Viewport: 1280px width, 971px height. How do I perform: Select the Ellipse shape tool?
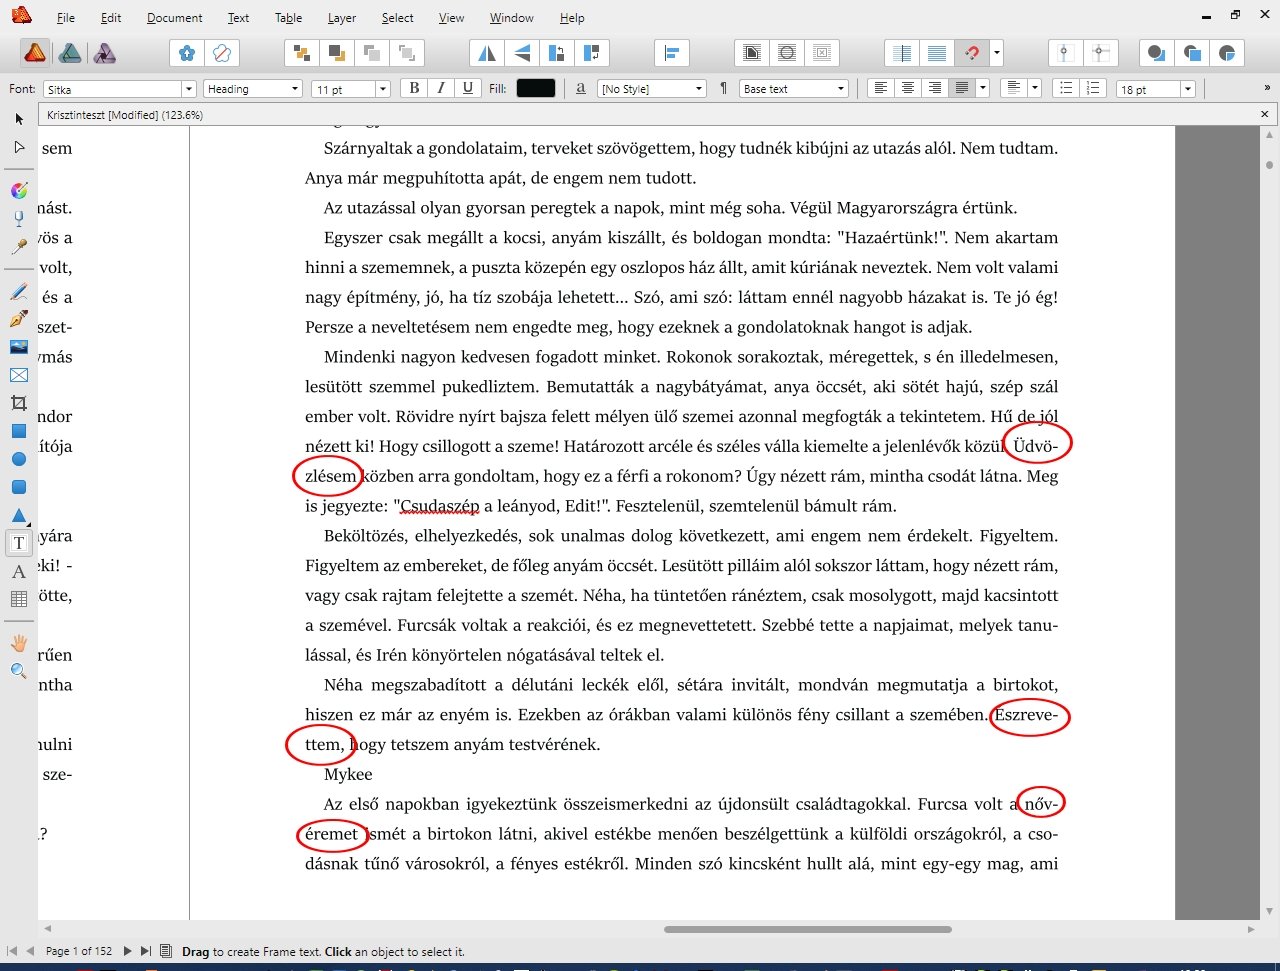(18, 459)
